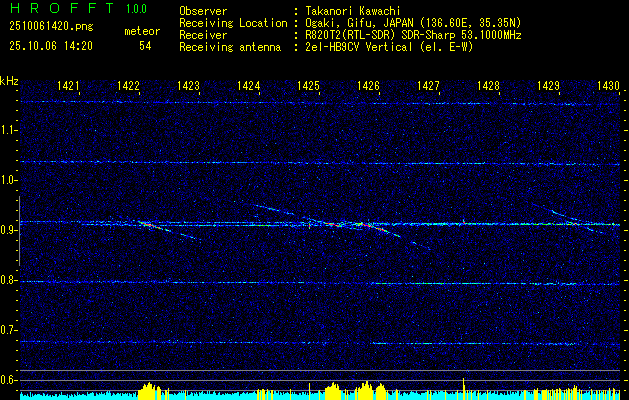629x400 pixels.
Task: Select the 0.9 frequency axis label
Action: point(10,230)
